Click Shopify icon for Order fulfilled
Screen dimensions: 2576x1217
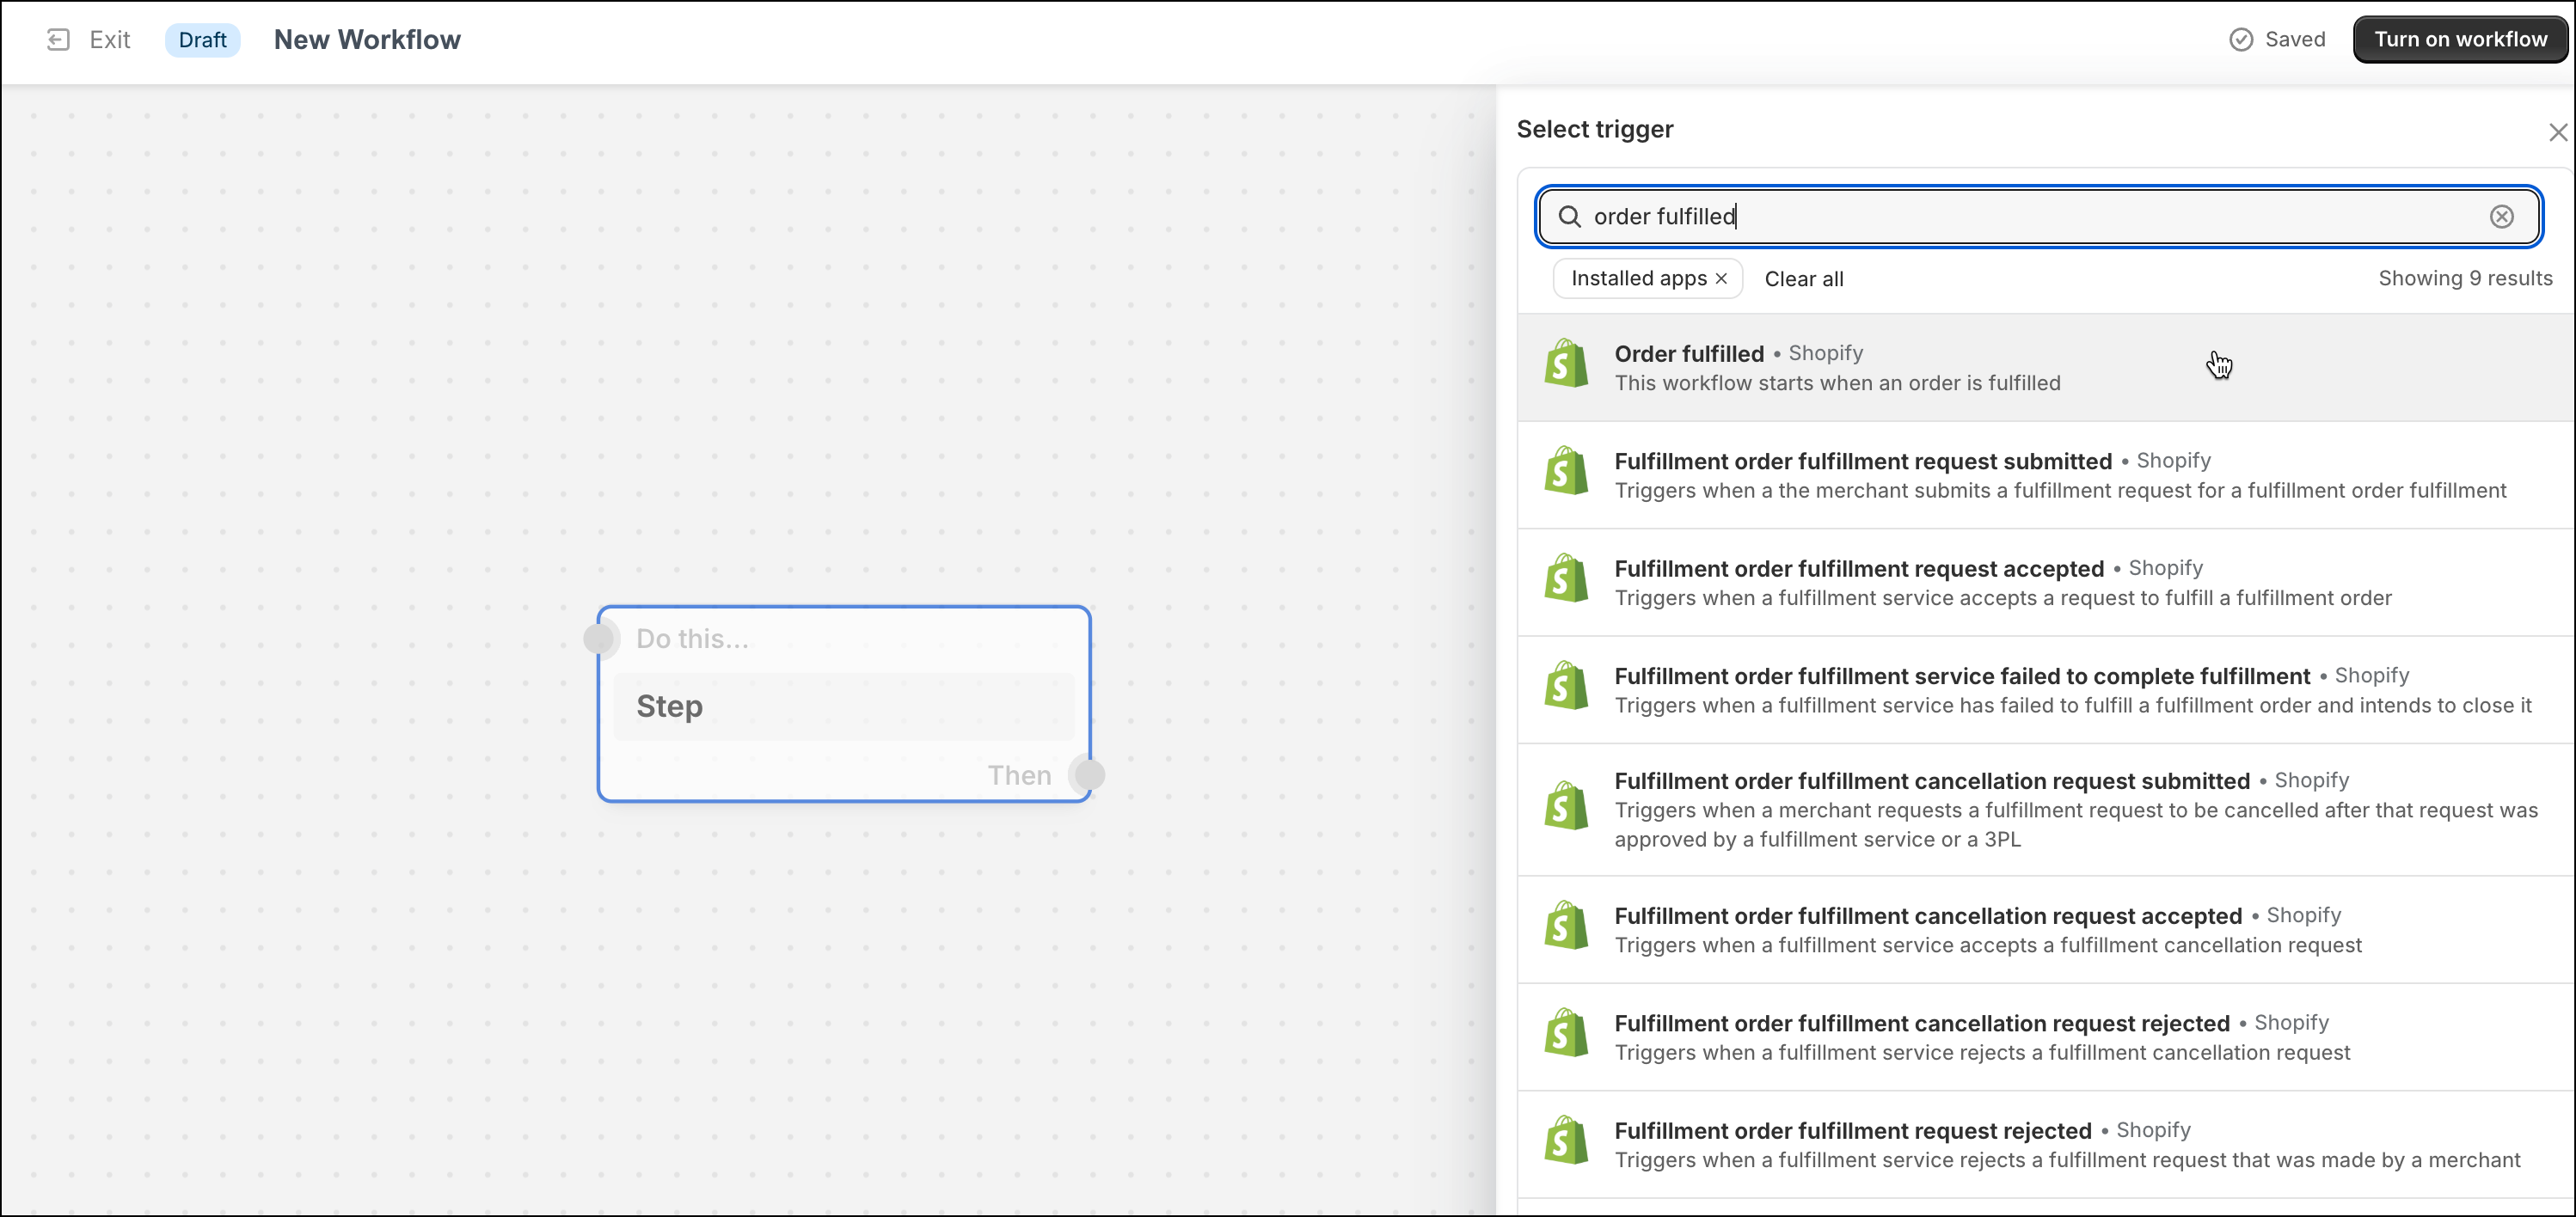[x=1566, y=363]
